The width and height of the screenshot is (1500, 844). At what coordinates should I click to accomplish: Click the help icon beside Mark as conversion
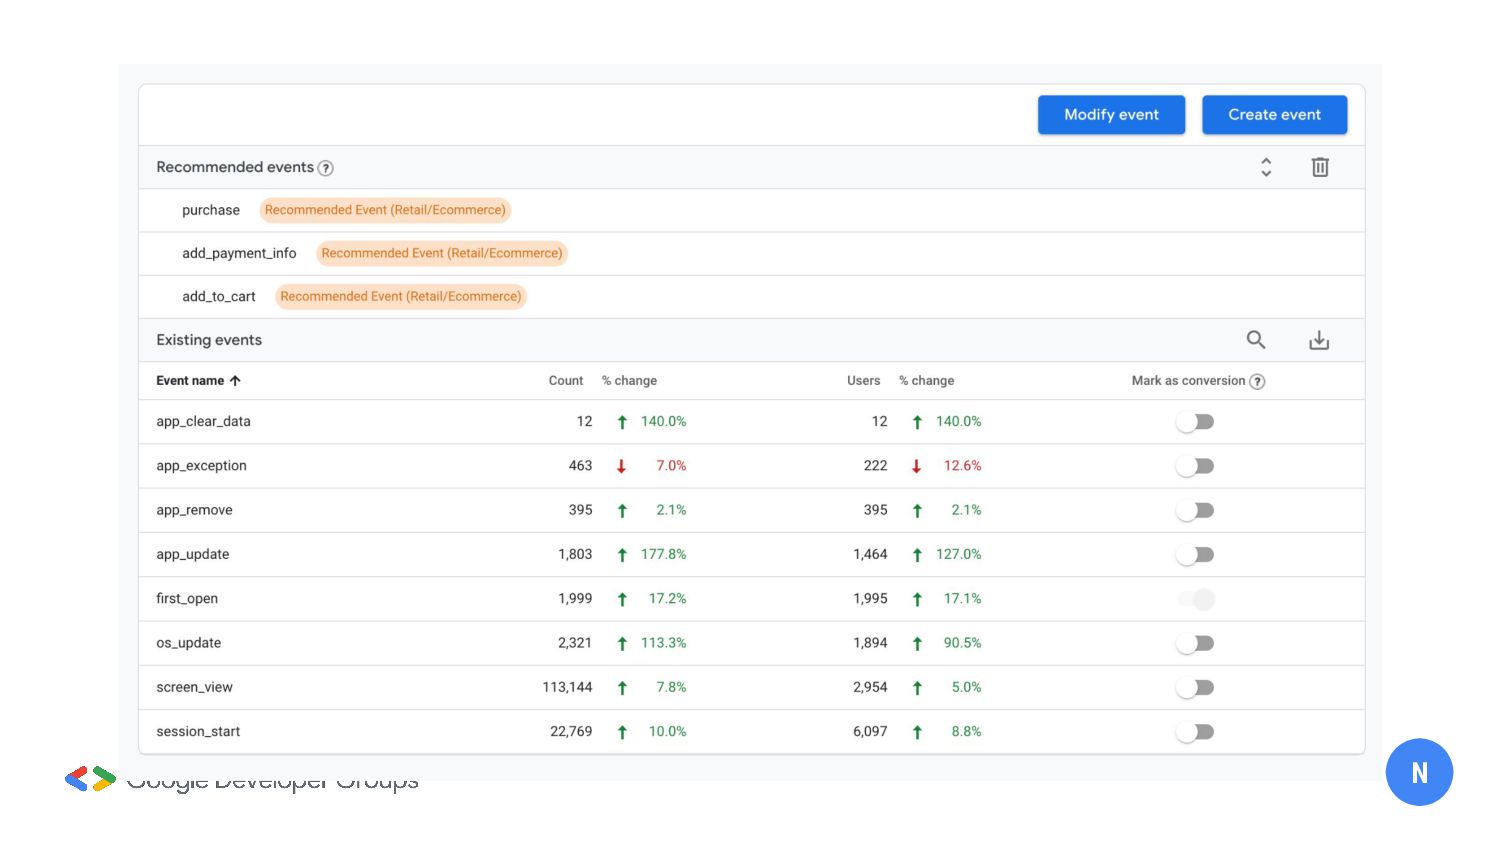1257,381
